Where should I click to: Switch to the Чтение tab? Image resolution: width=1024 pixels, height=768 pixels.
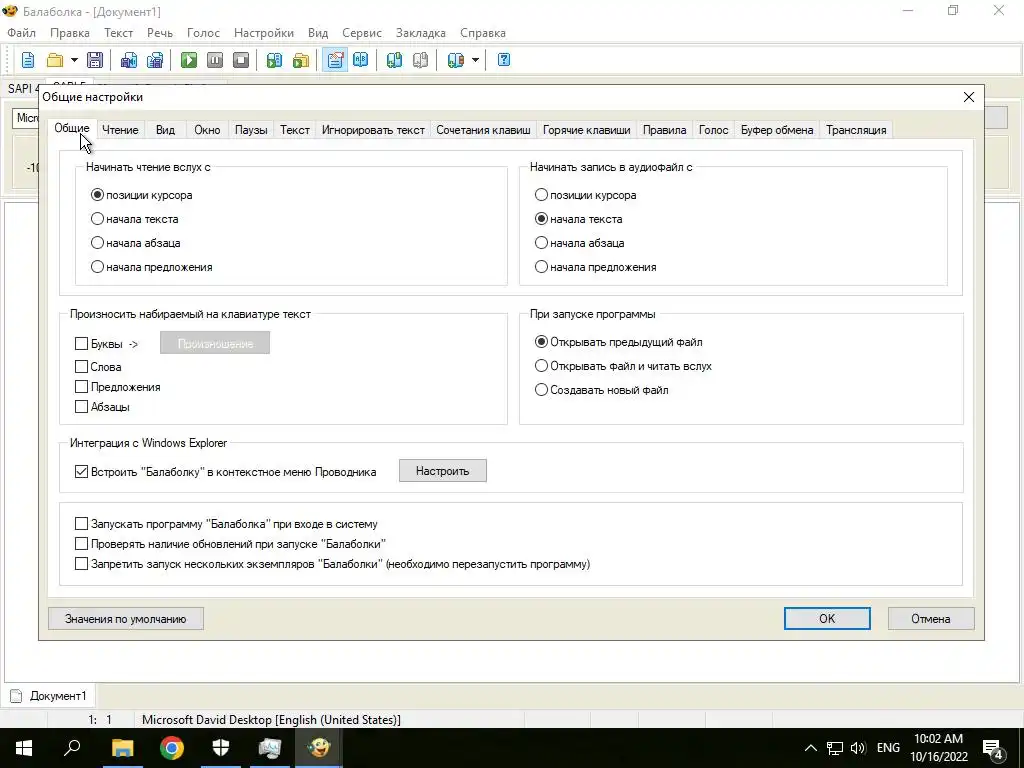point(120,130)
